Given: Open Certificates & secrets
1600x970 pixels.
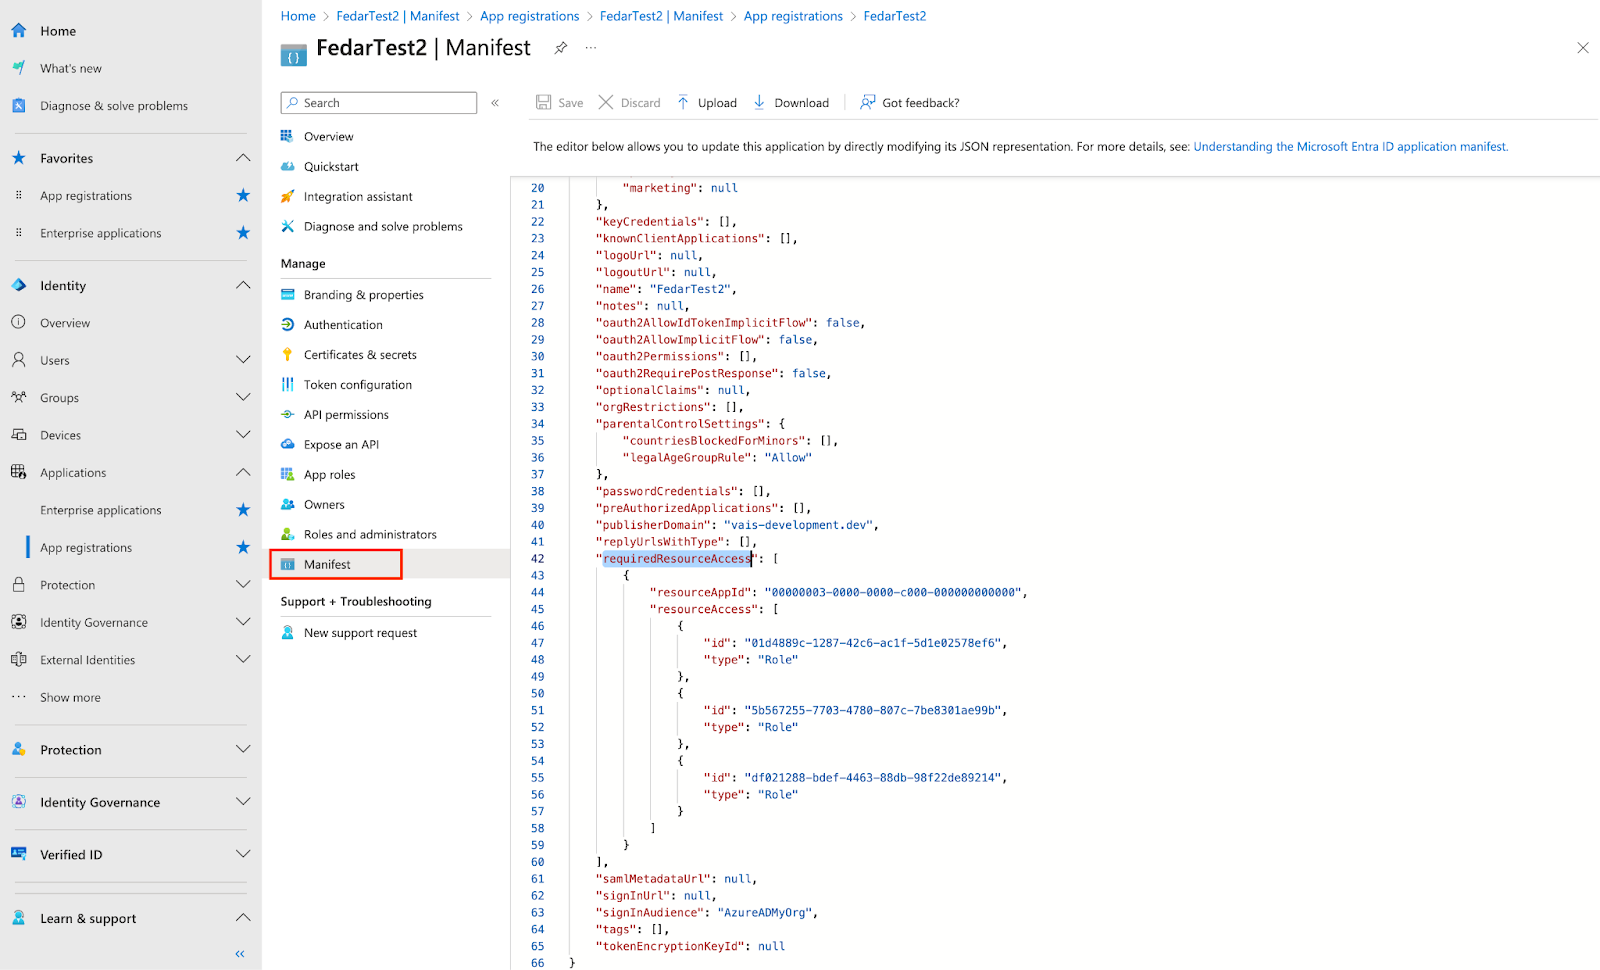Looking at the screenshot, I should point(360,354).
